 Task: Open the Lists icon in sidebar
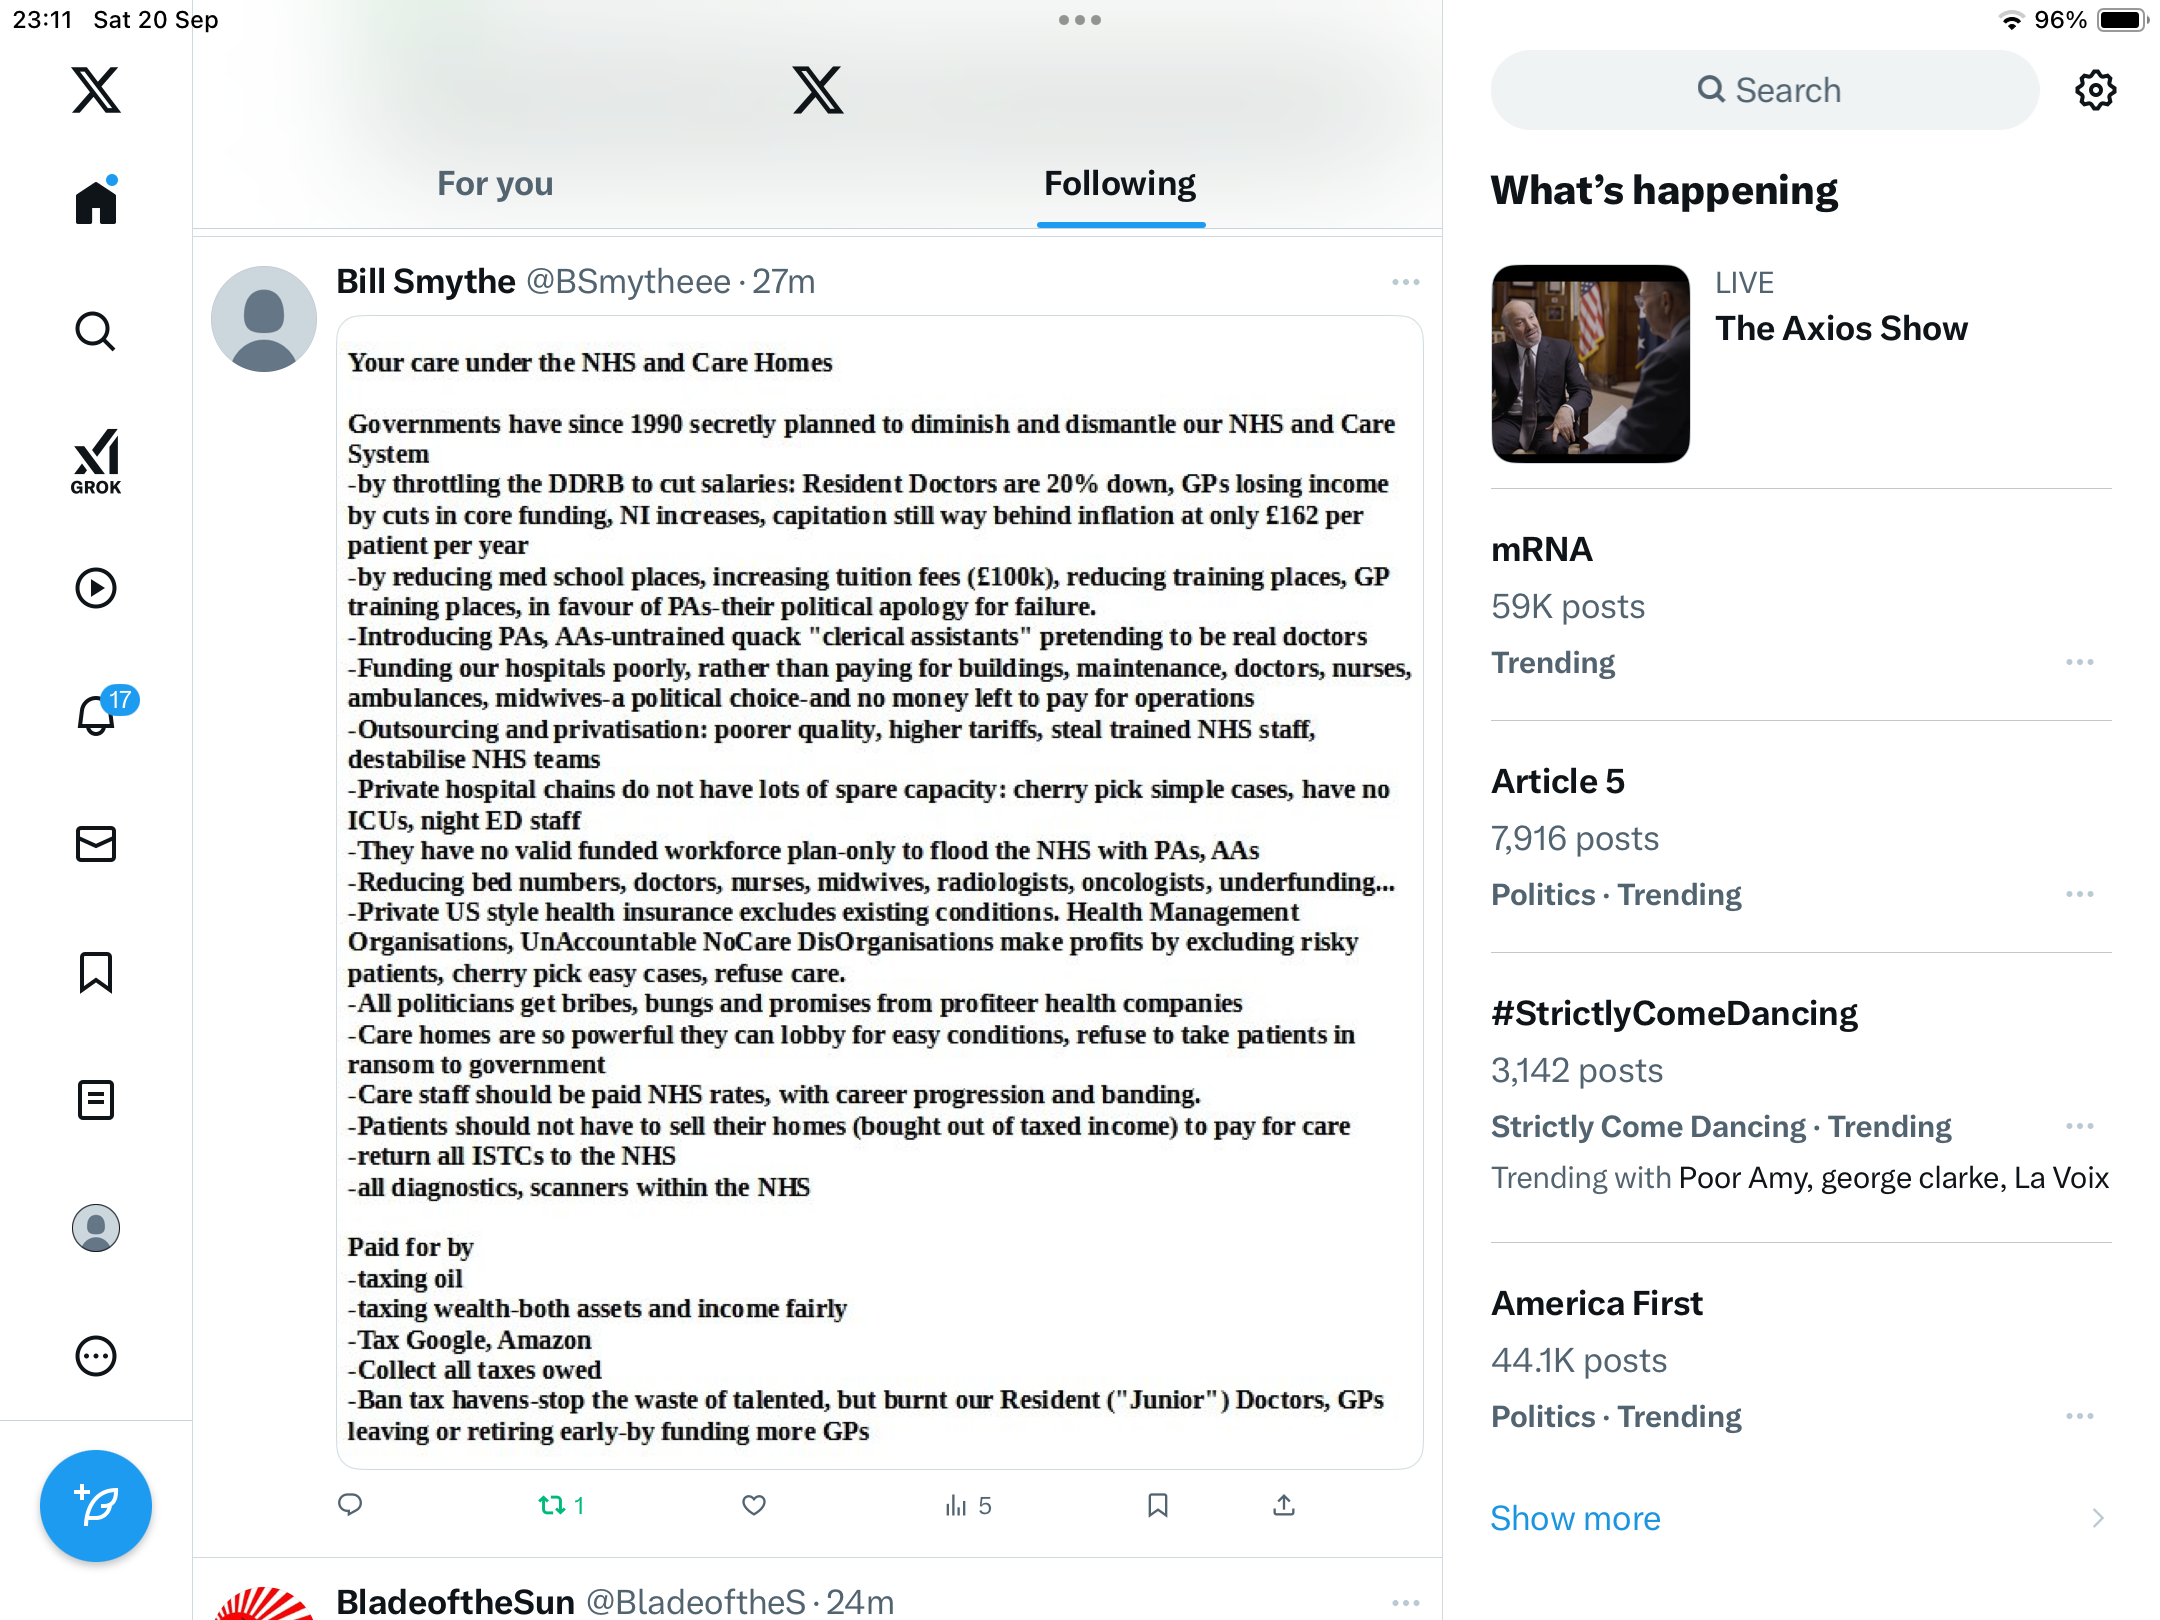(x=96, y=1100)
